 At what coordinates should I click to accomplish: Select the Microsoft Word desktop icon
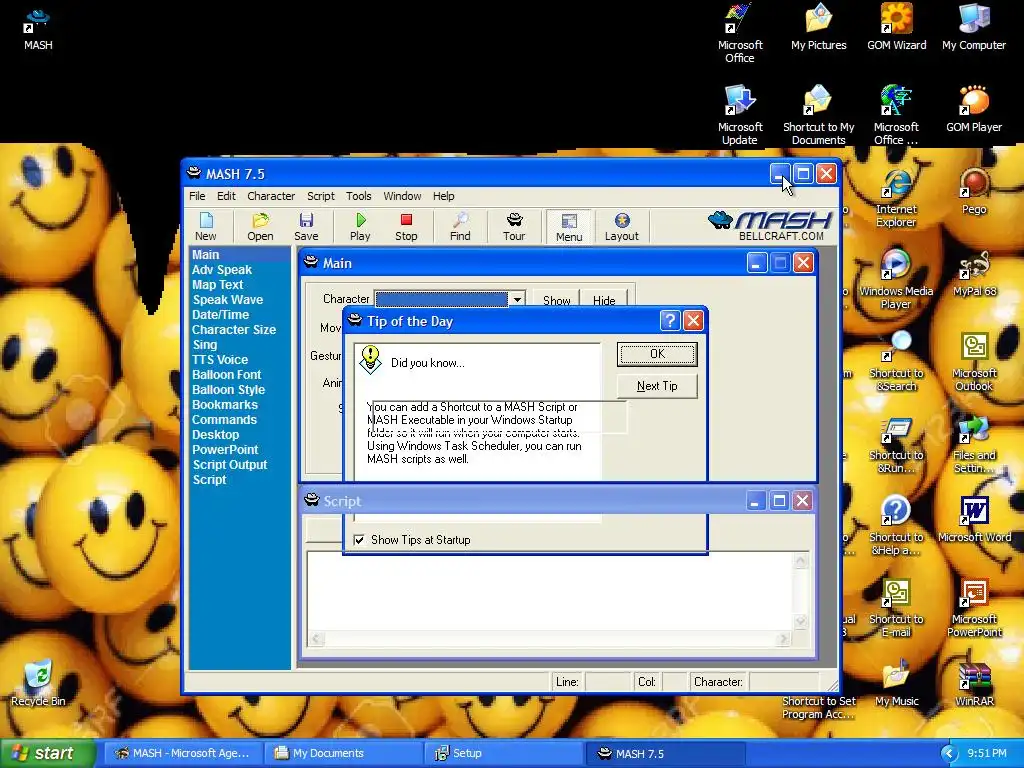(974, 520)
